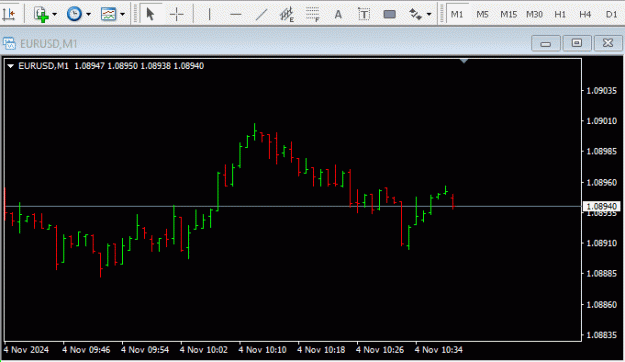This screenshot has width=625, height=362.
Task: Switch to the H4 timeframe
Action: tap(585, 14)
